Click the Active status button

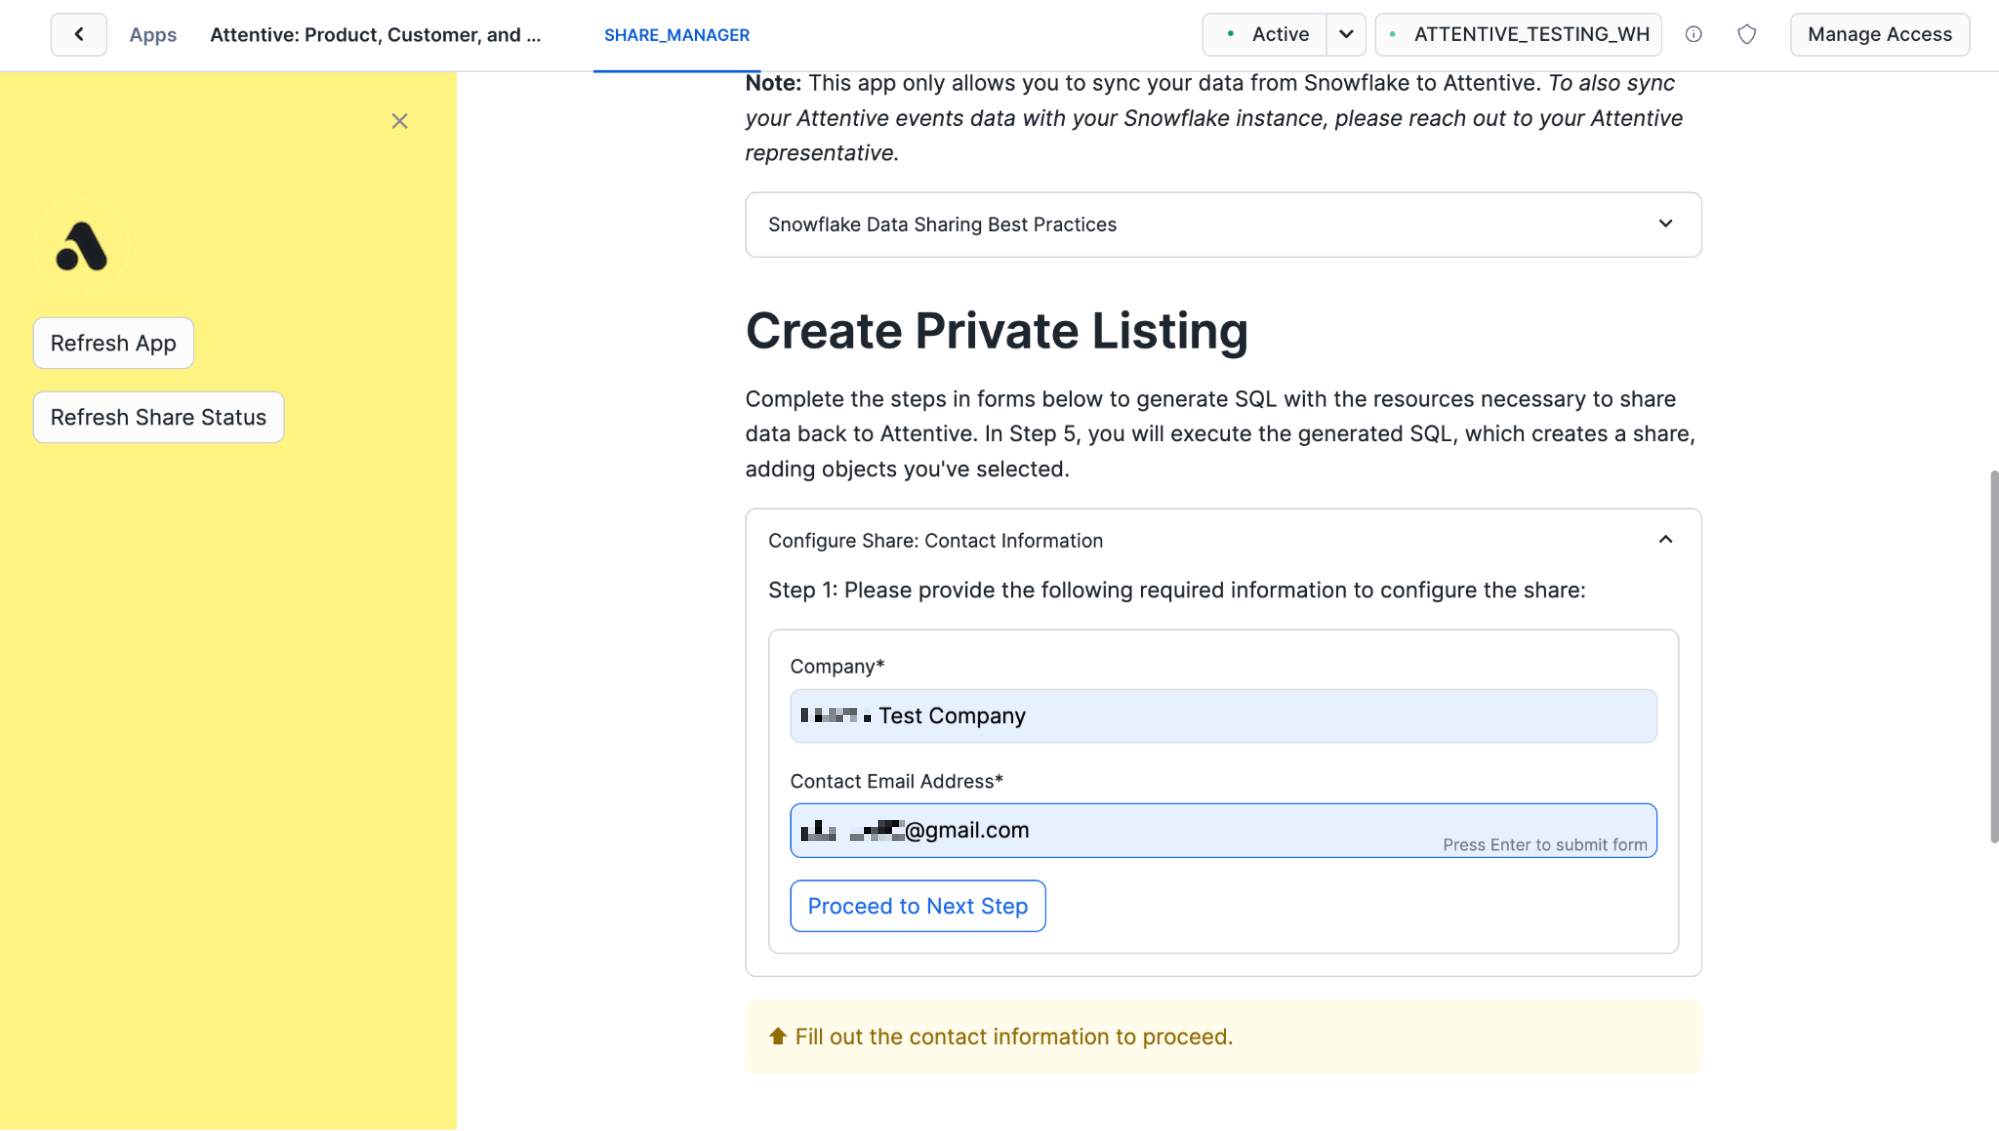(1265, 34)
